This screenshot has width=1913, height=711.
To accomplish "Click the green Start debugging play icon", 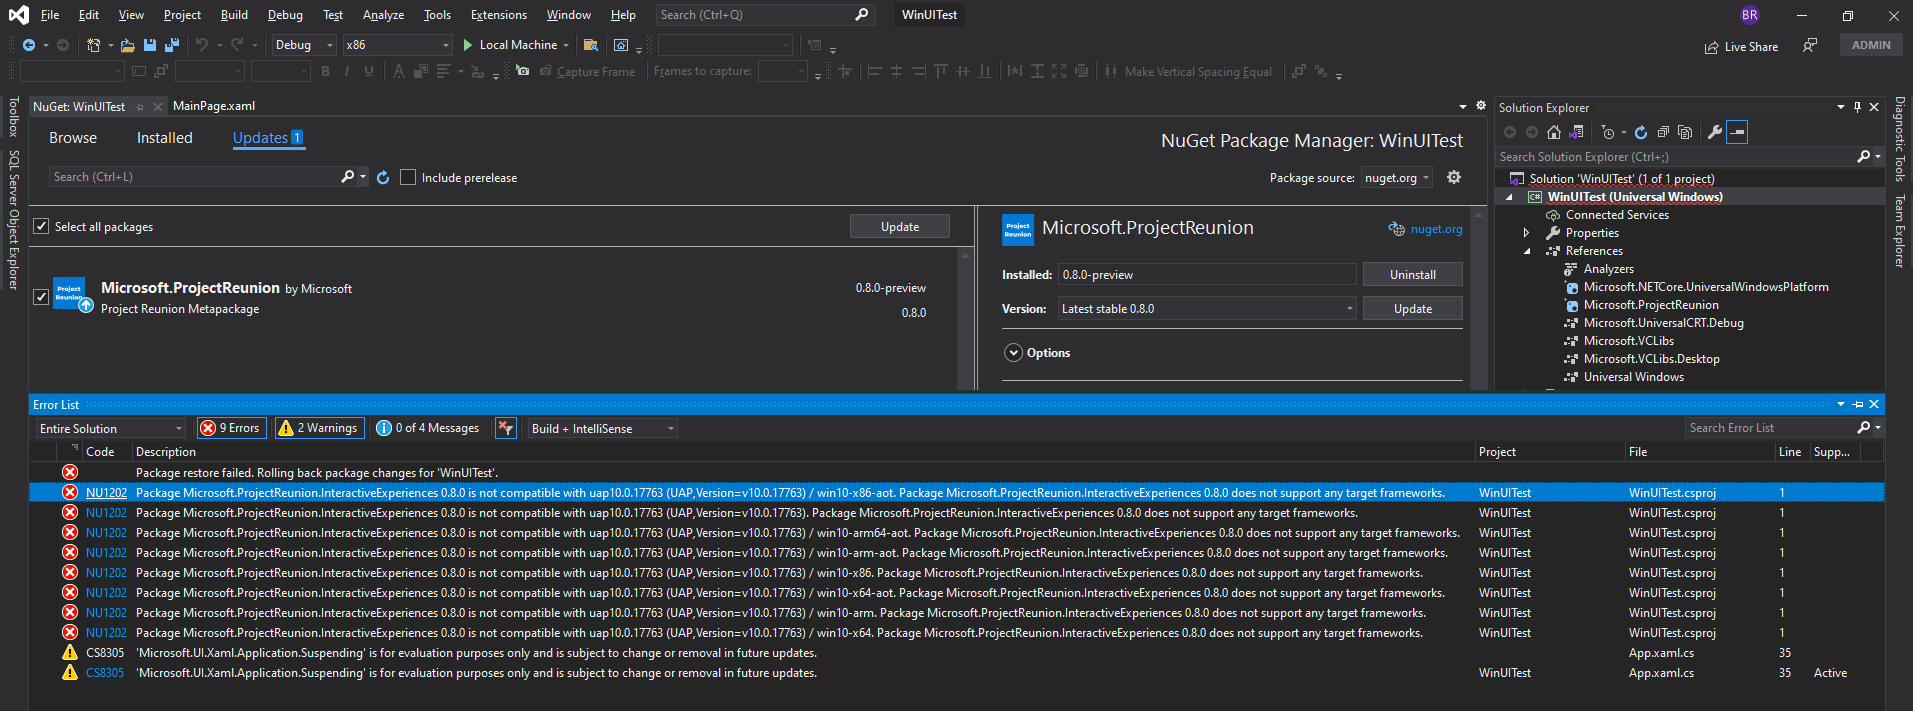I will click(467, 45).
